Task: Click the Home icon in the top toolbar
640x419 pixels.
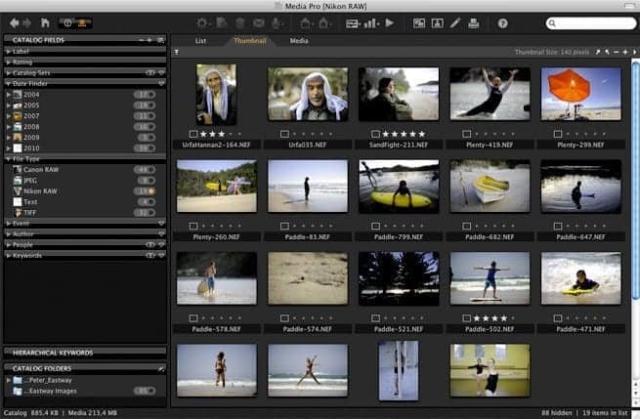Action: click(45, 22)
